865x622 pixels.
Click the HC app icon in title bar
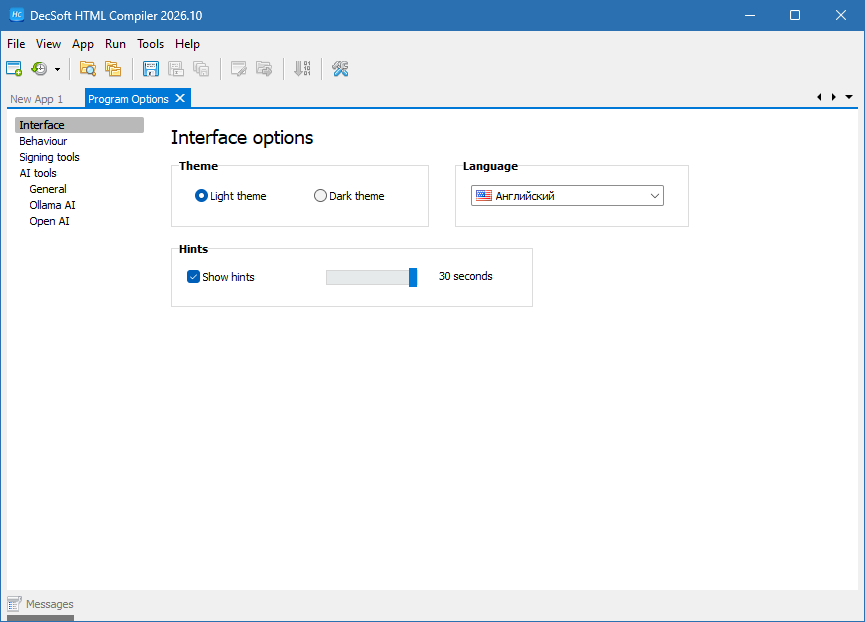[17, 15]
